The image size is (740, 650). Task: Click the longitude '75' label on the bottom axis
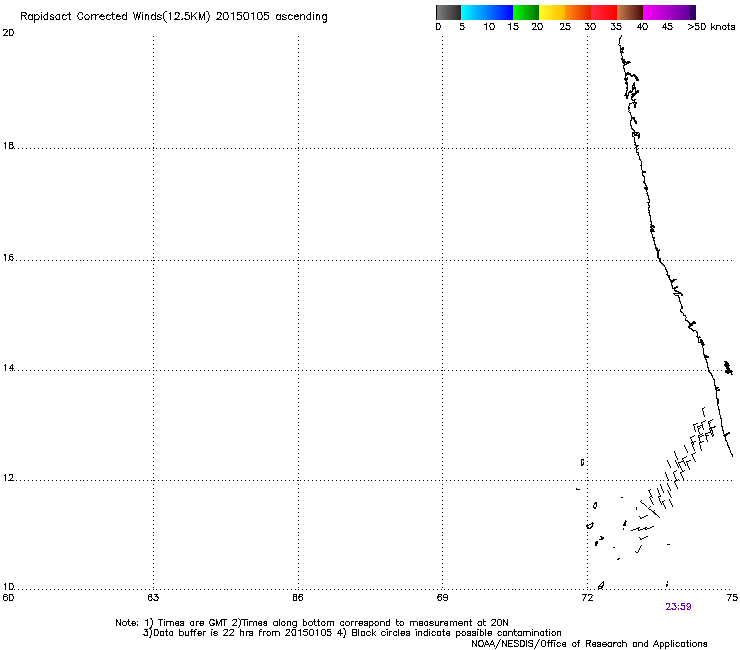(x=732, y=598)
